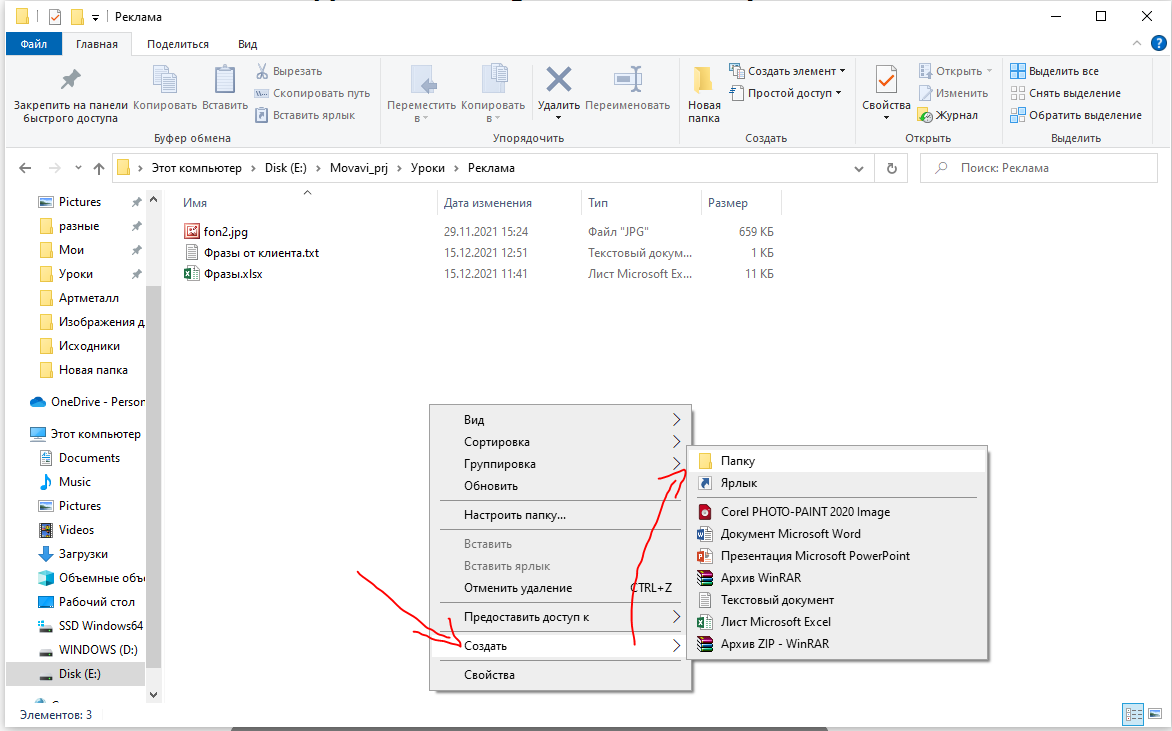Viewport: 1172px width, 731px height.
Task: Select Отменить удаление in context menu
Action: click(x=560, y=588)
